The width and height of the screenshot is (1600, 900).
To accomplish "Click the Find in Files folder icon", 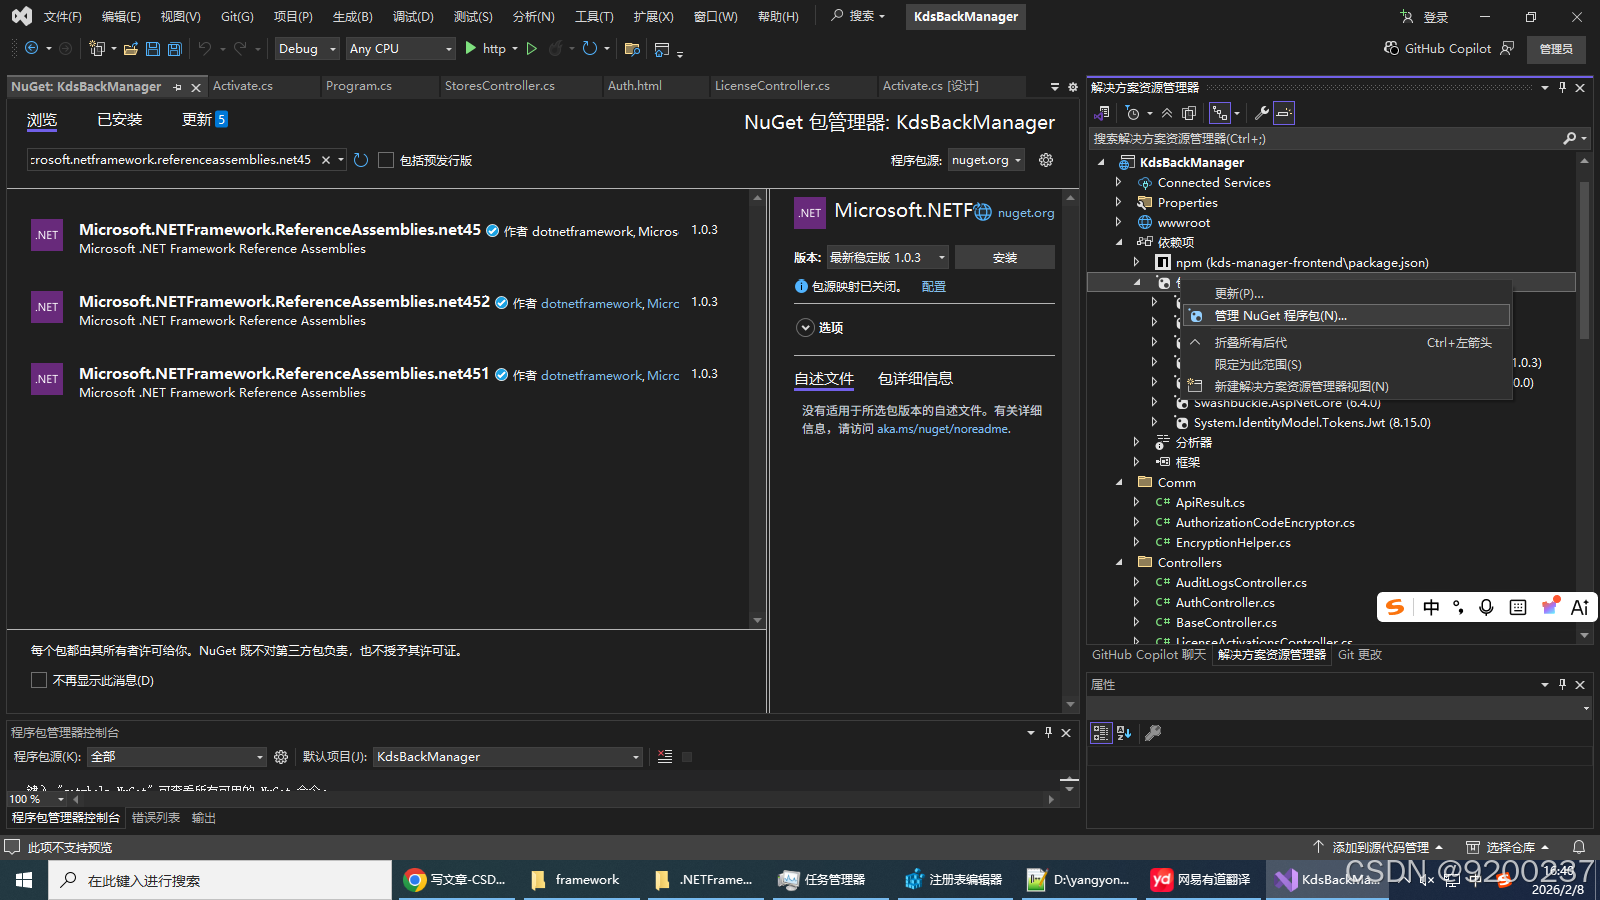I will coord(632,48).
